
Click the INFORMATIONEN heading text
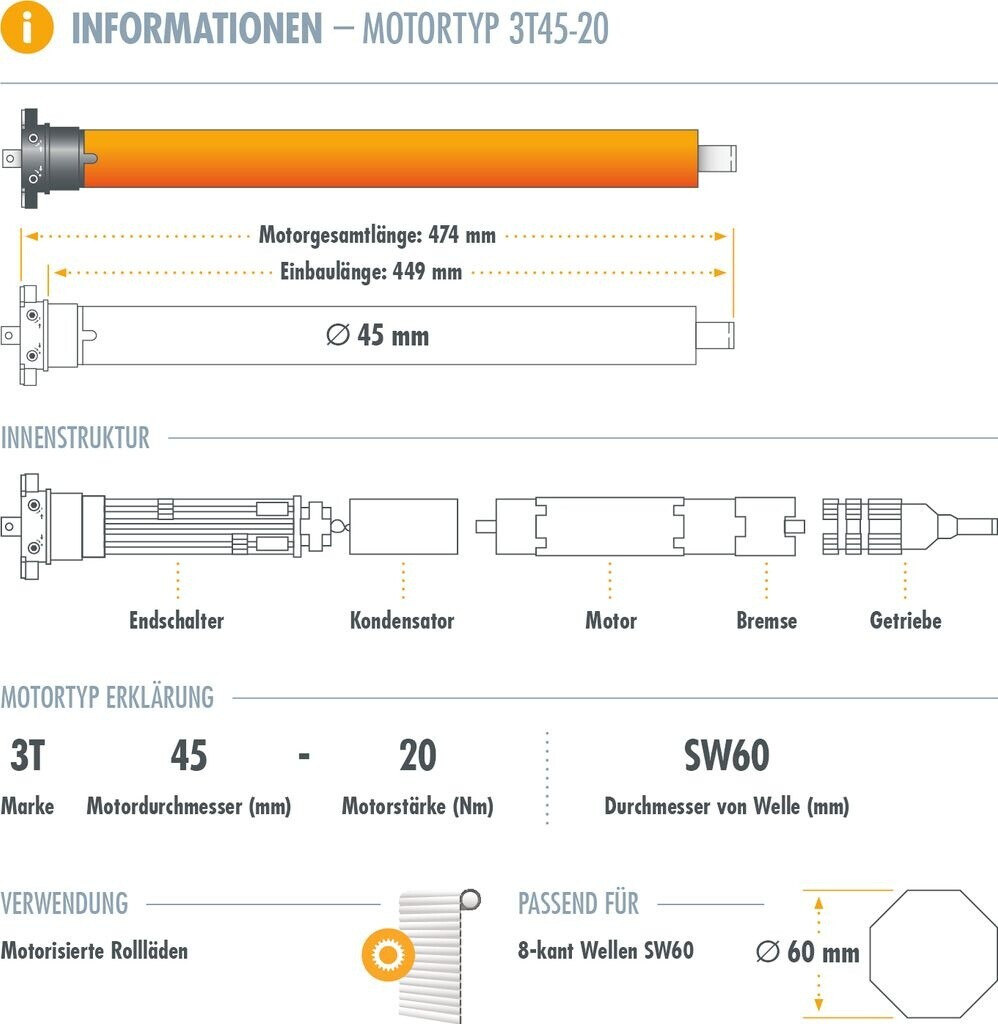point(196,29)
